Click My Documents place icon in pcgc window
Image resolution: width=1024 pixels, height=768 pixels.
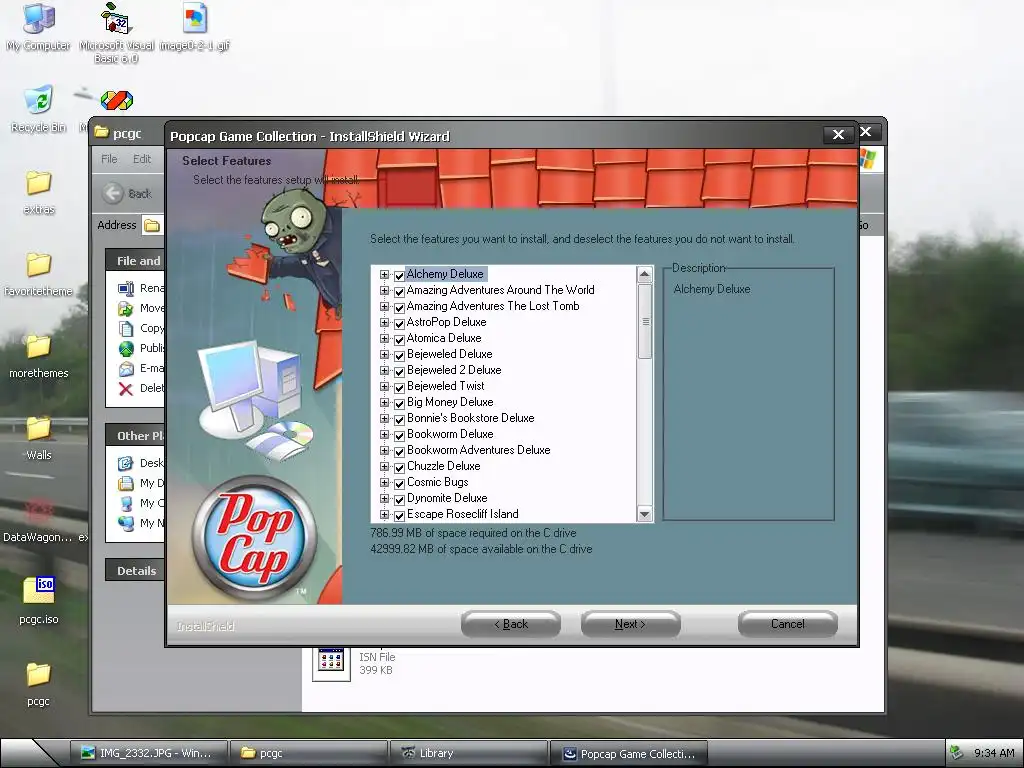click(126, 483)
